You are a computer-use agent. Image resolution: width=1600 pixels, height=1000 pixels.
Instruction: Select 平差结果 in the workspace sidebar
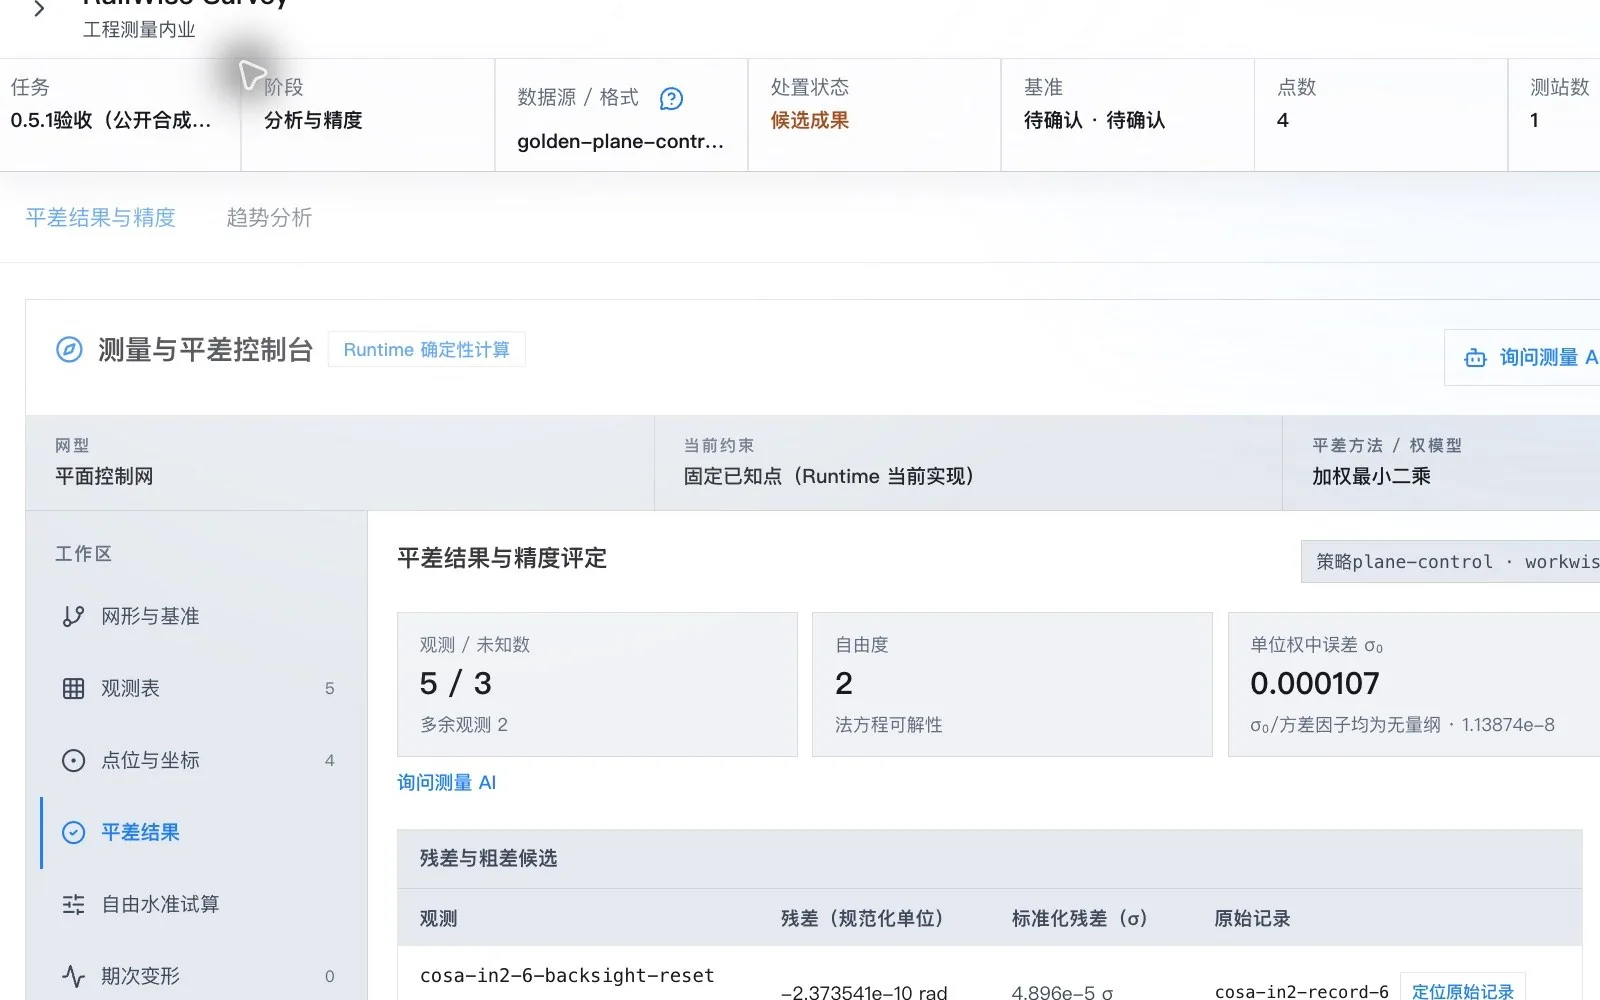point(203,832)
